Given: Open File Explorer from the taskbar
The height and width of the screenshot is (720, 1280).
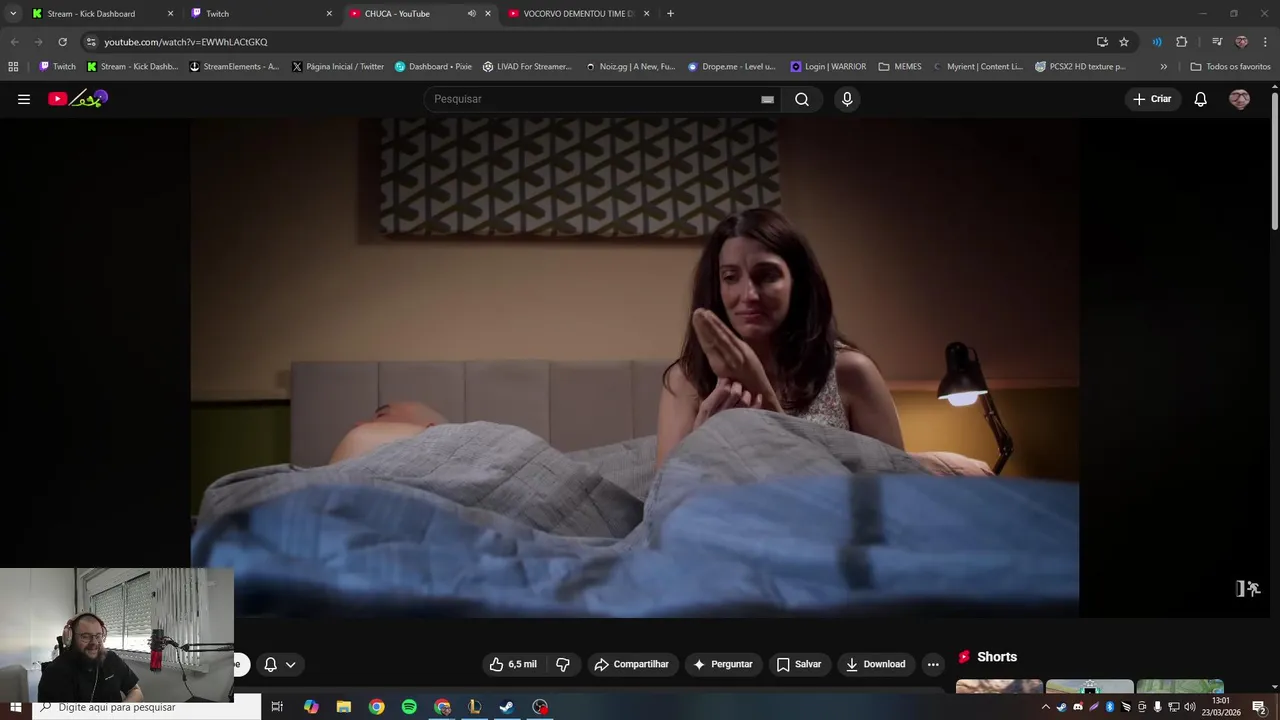Looking at the screenshot, I should click(343, 707).
